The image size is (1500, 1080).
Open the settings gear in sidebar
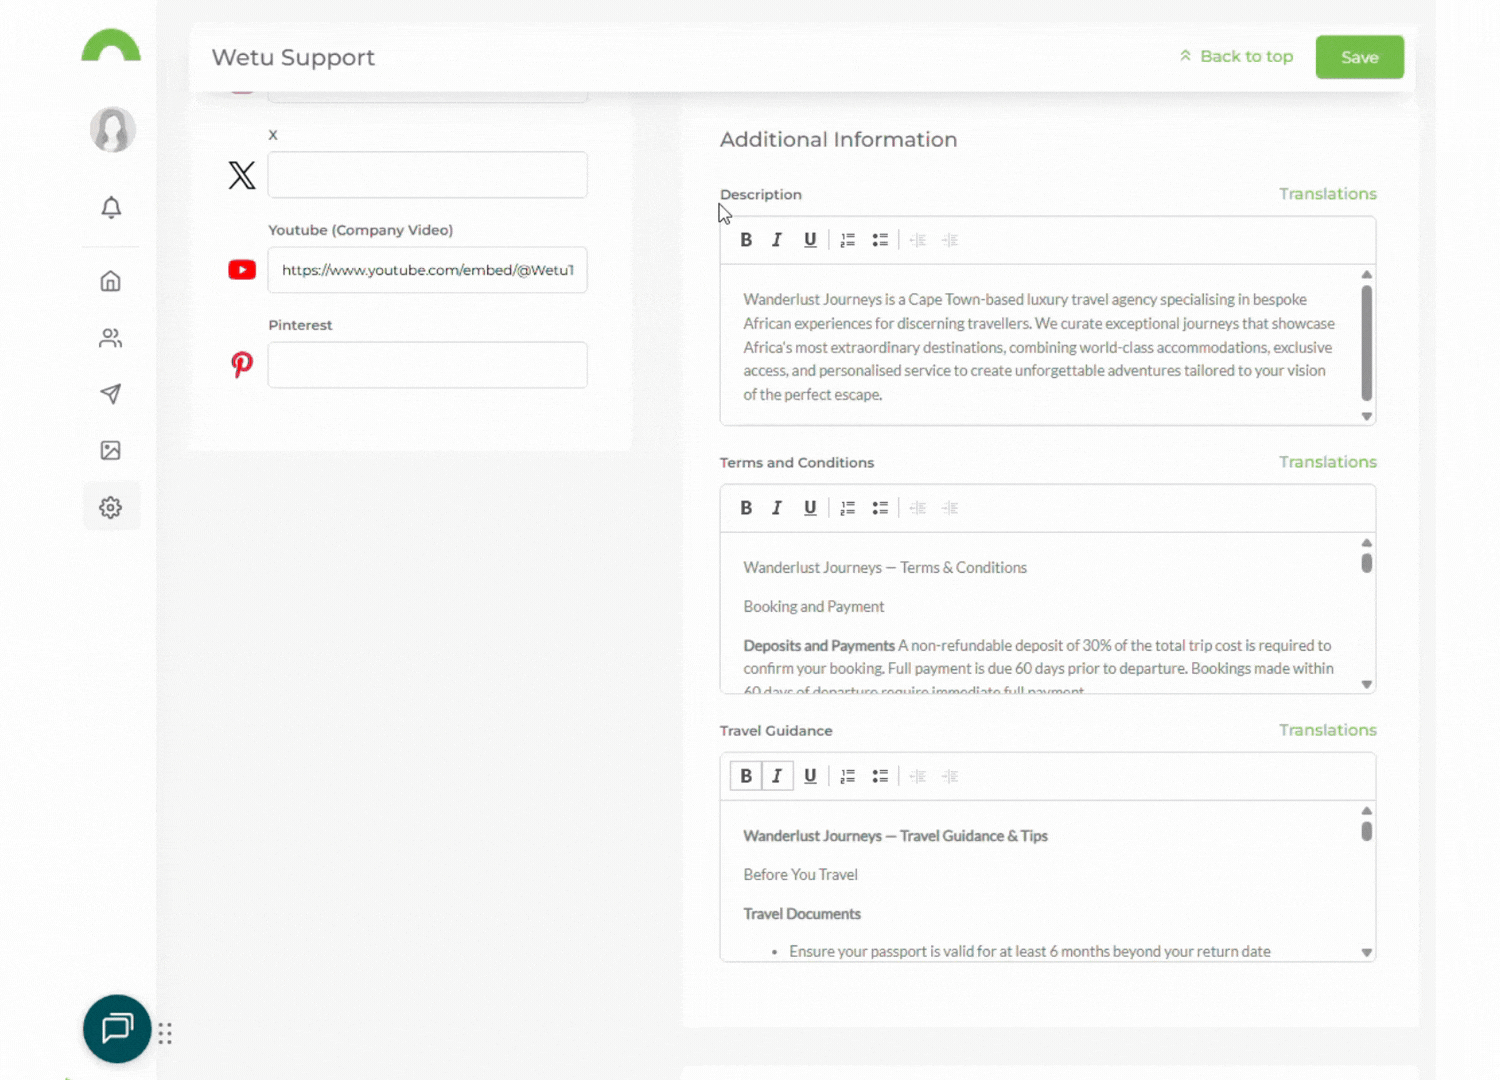tap(111, 508)
